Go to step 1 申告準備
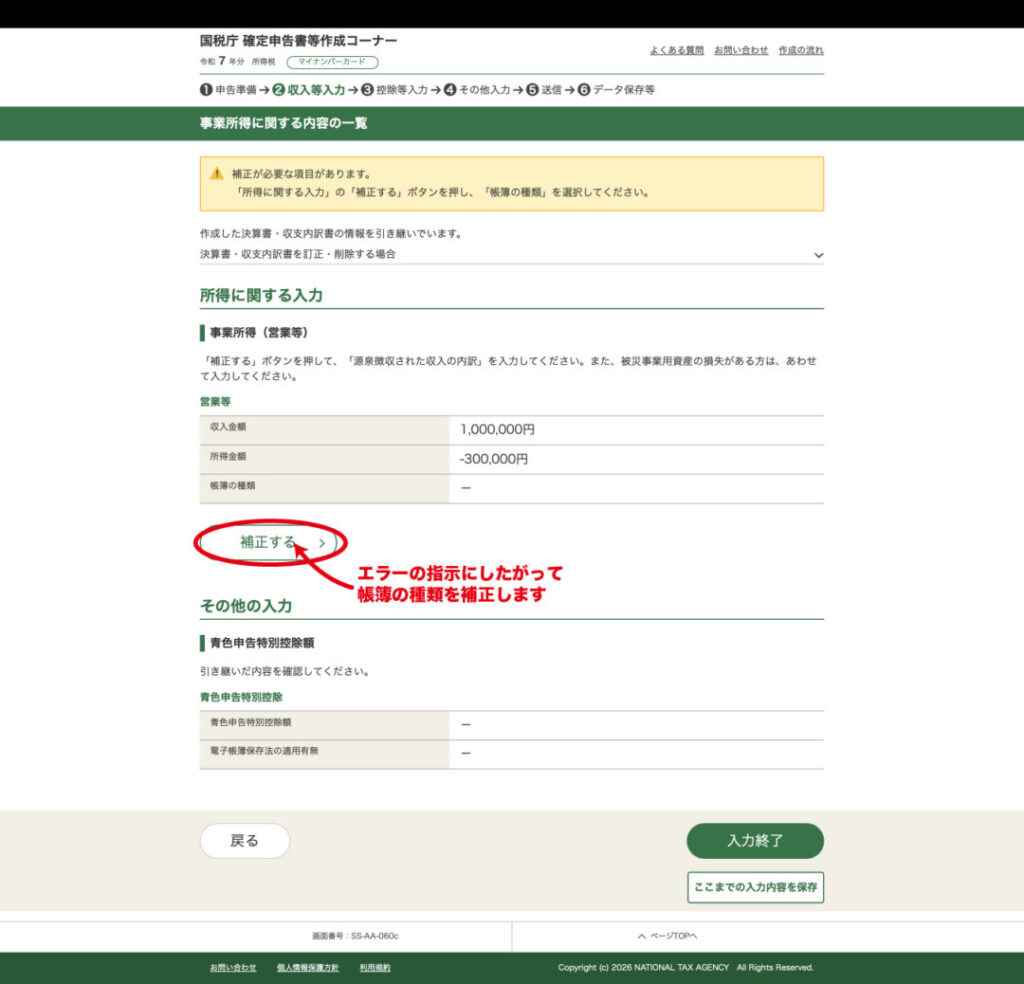1024x984 pixels. pyautogui.click(x=228, y=90)
